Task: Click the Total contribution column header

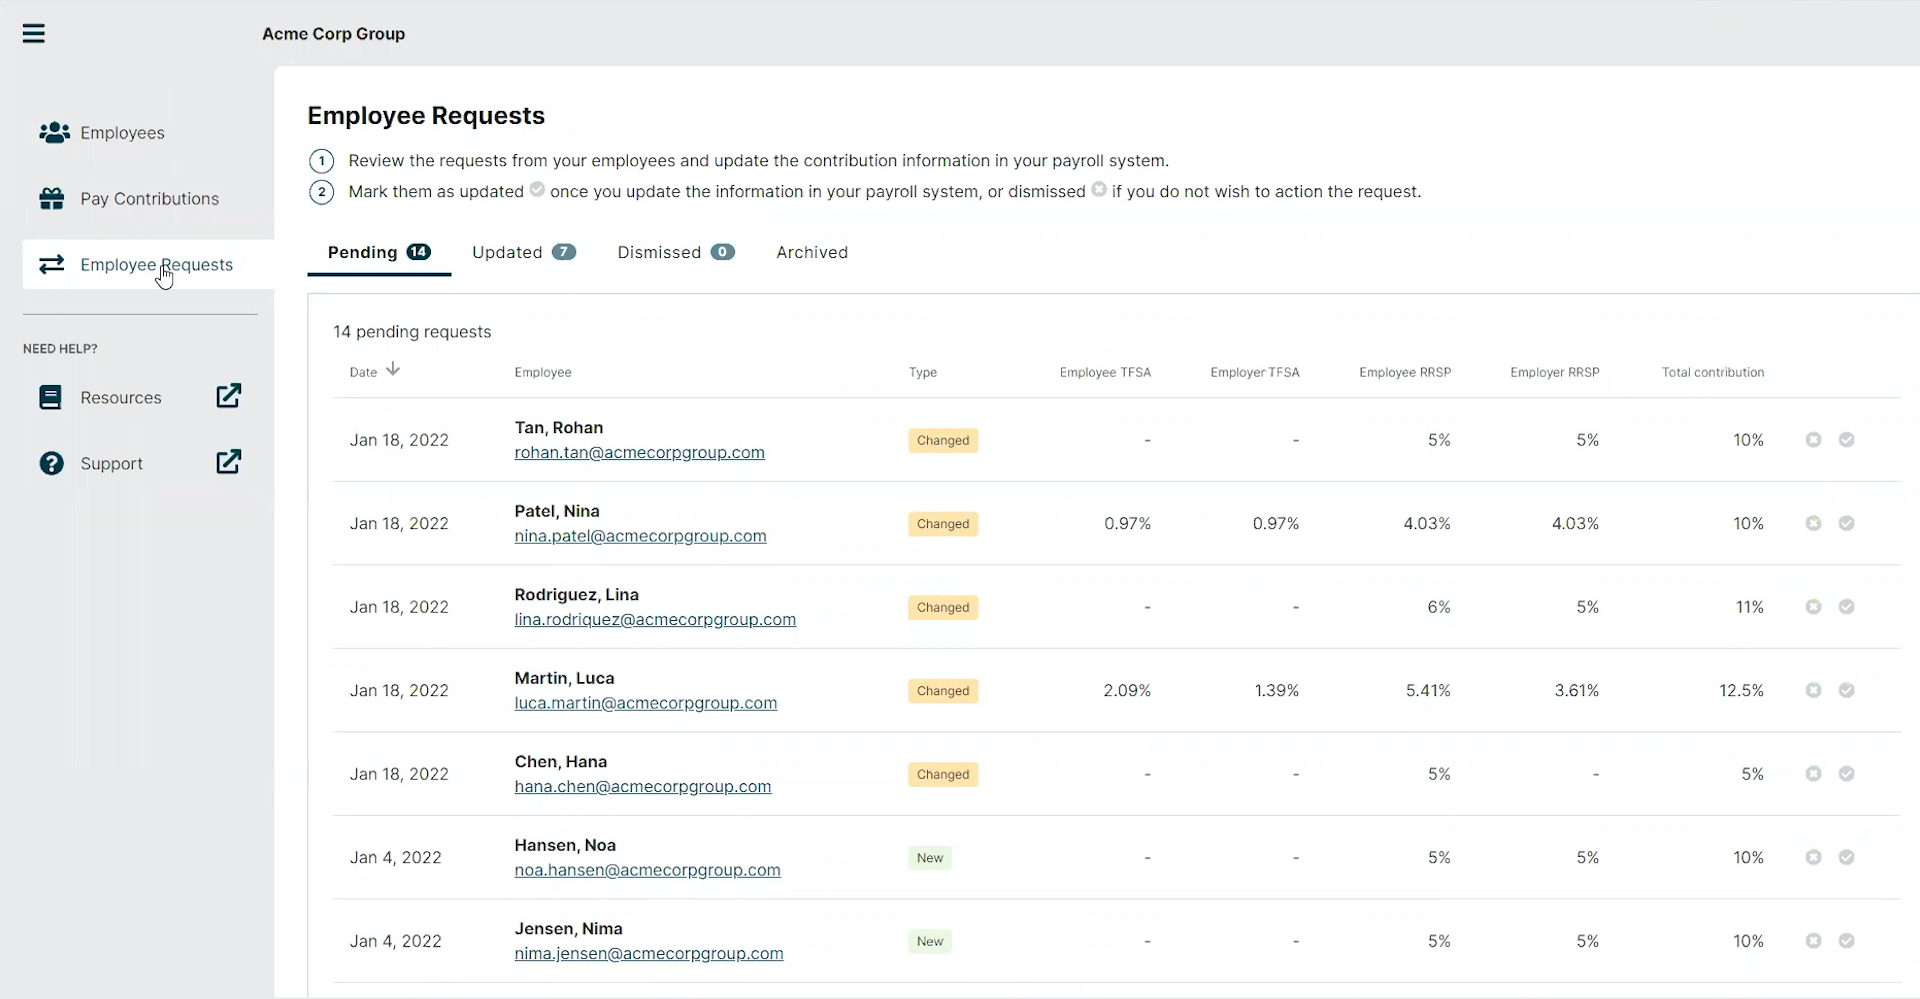Action: tap(1713, 372)
